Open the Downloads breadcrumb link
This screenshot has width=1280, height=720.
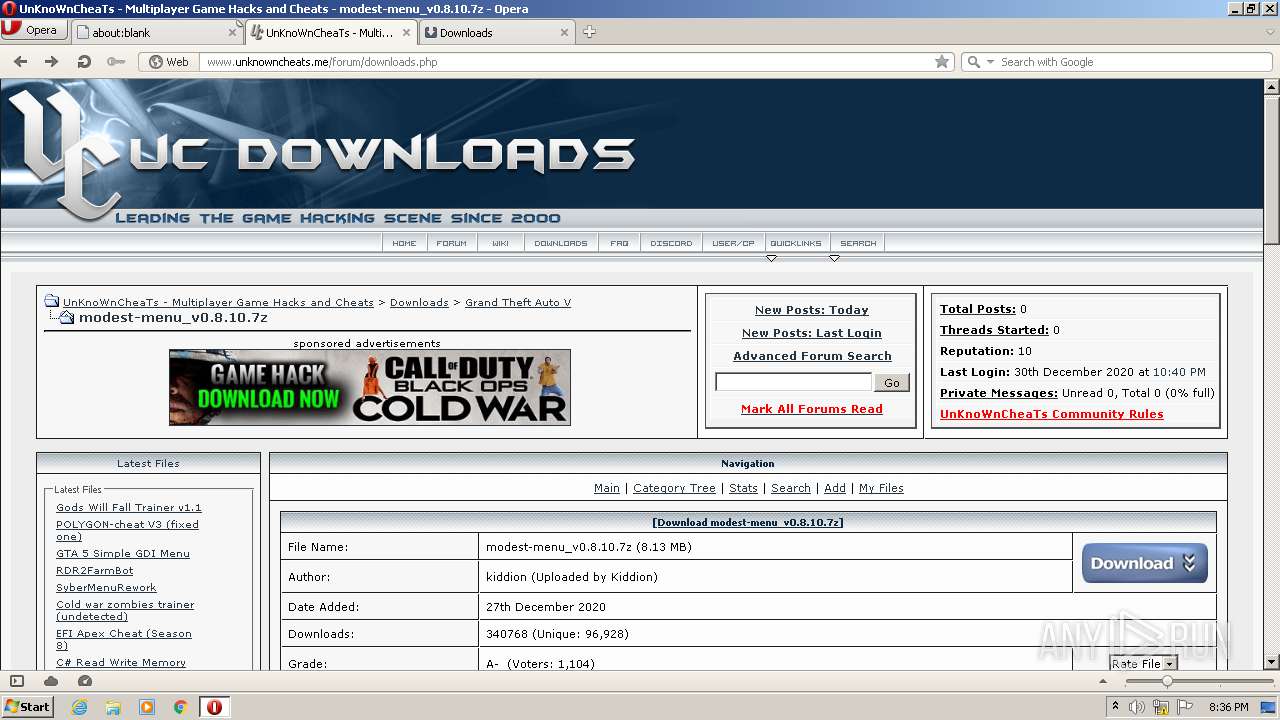pyautogui.click(x=419, y=302)
